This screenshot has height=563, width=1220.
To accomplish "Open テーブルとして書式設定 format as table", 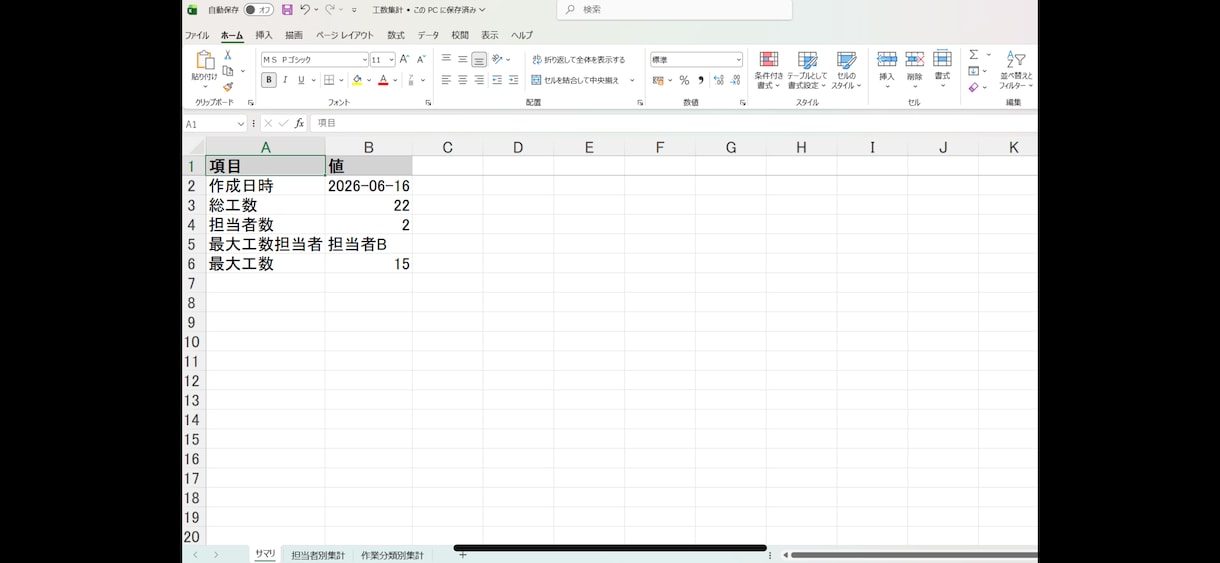I will pyautogui.click(x=807, y=70).
